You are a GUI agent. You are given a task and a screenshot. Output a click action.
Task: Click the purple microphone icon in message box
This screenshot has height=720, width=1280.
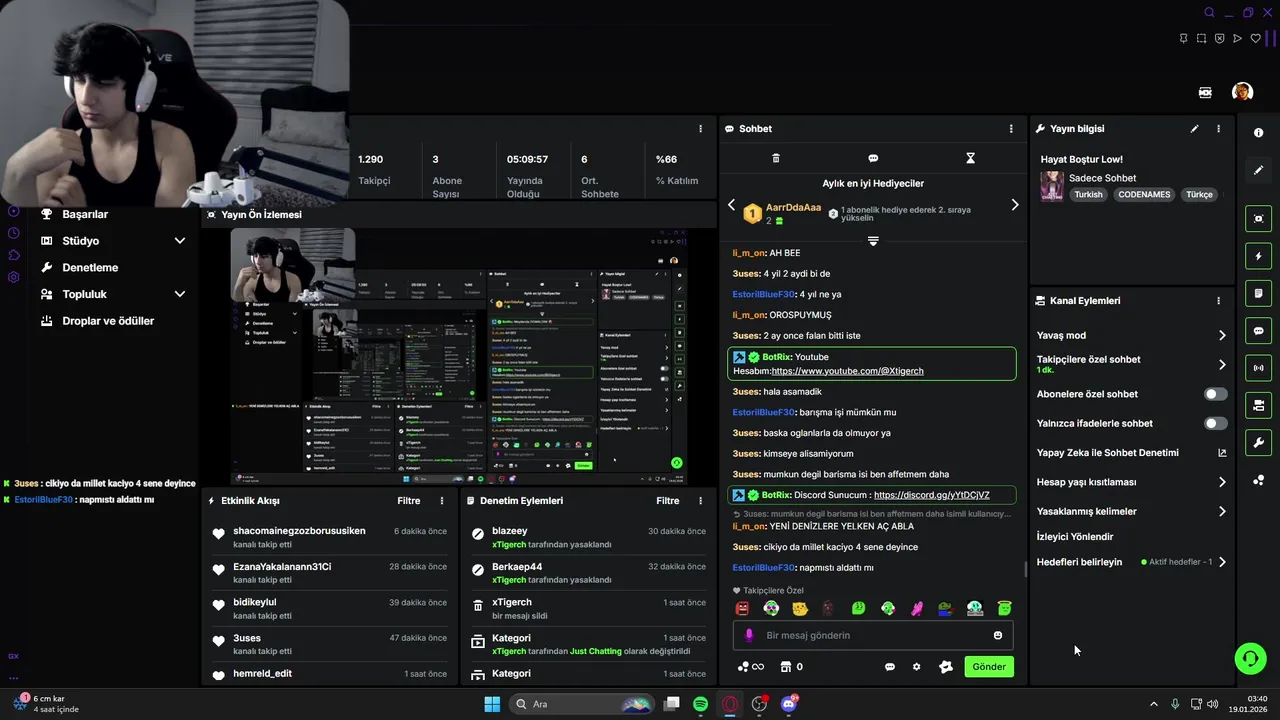749,635
